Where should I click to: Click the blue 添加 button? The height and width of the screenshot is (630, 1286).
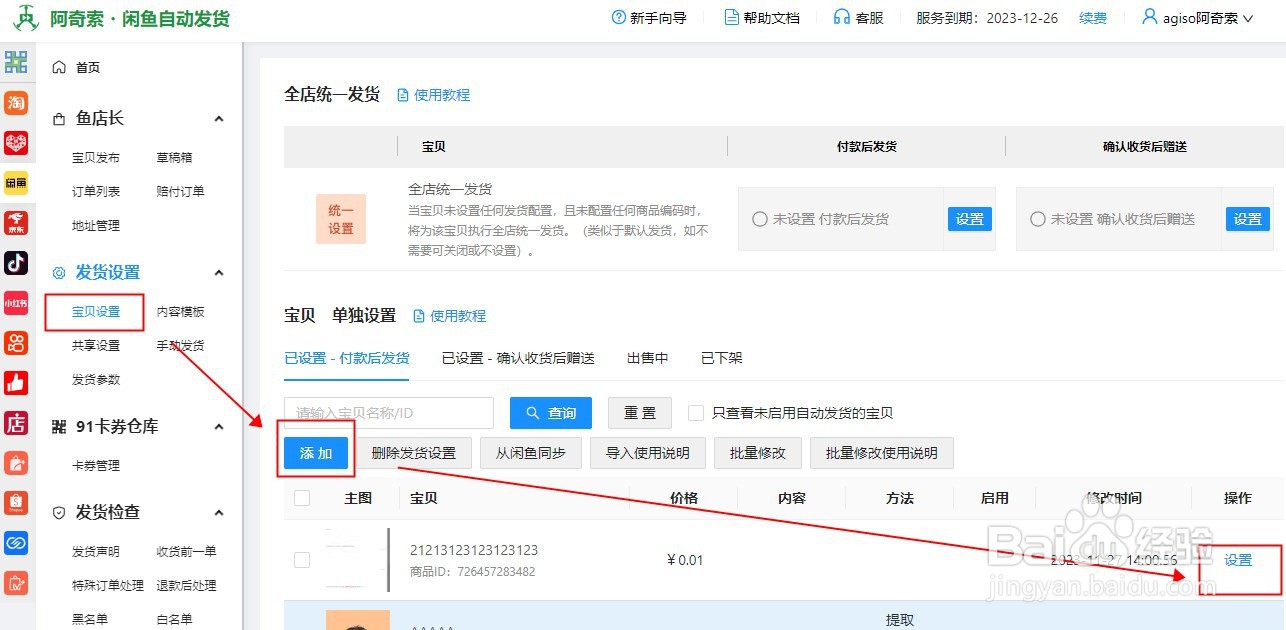pos(316,453)
